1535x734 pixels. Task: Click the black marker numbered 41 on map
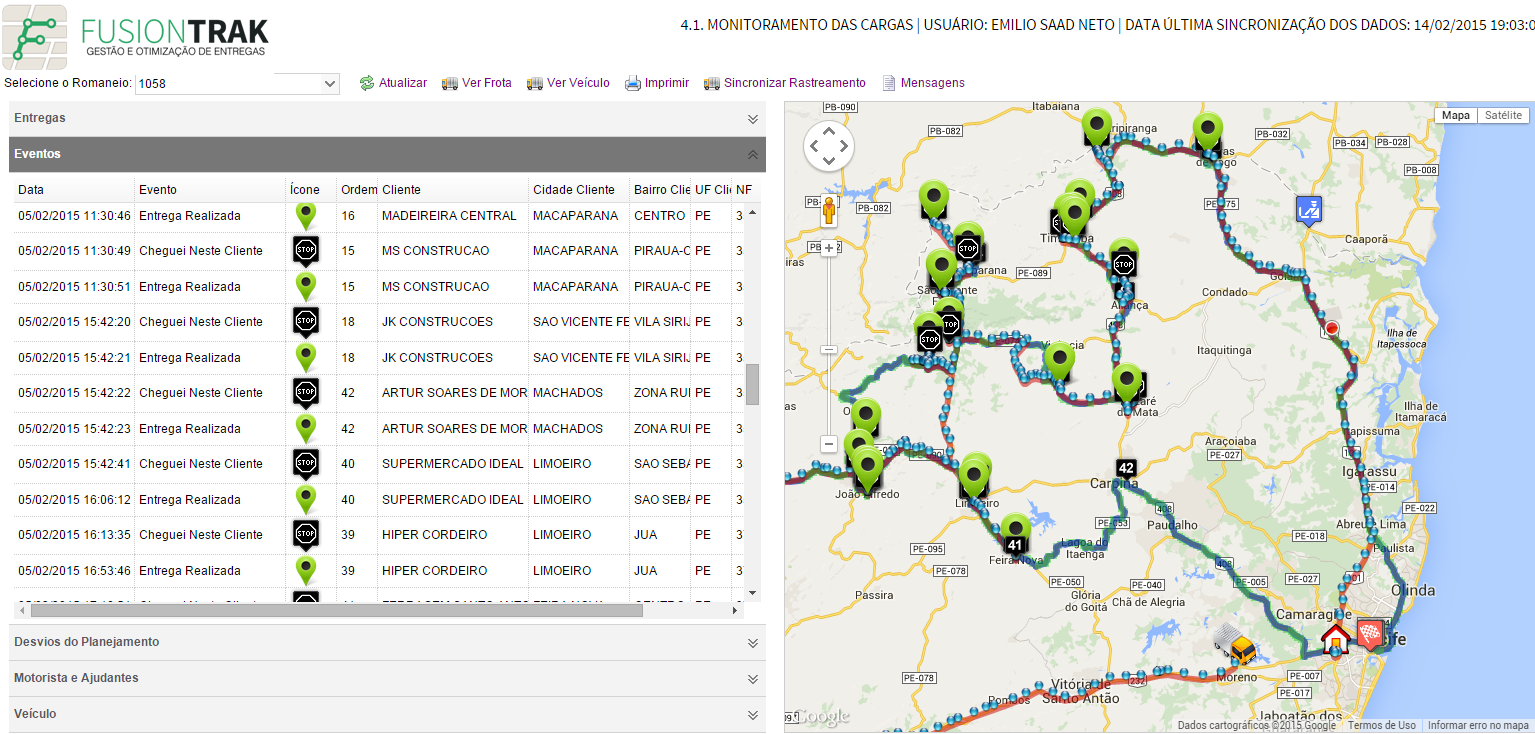(1015, 545)
